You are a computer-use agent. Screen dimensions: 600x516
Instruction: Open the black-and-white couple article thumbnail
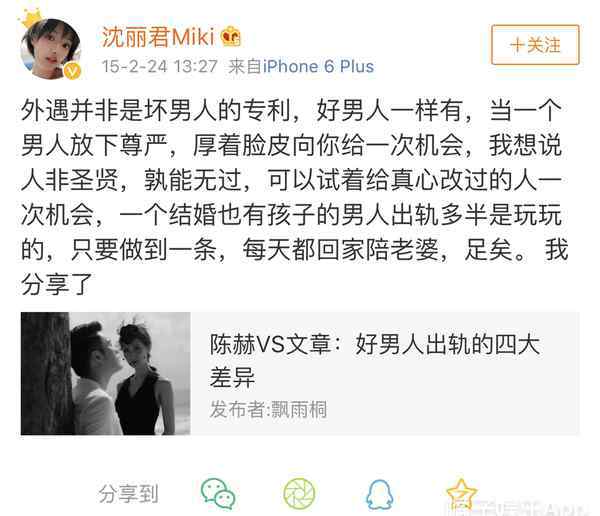coord(106,373)
